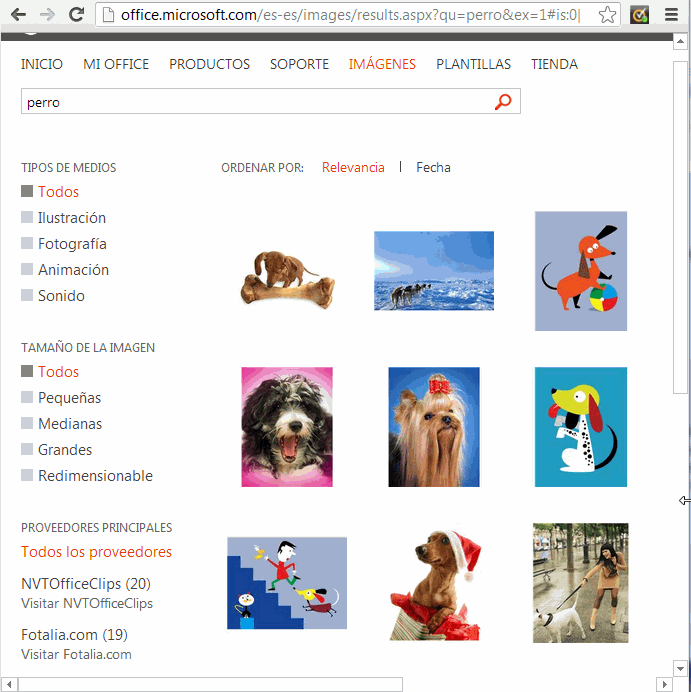Screen dimensions: 691x692
Task: Click Todos los proveedores link
Action: tap(96, 552)
